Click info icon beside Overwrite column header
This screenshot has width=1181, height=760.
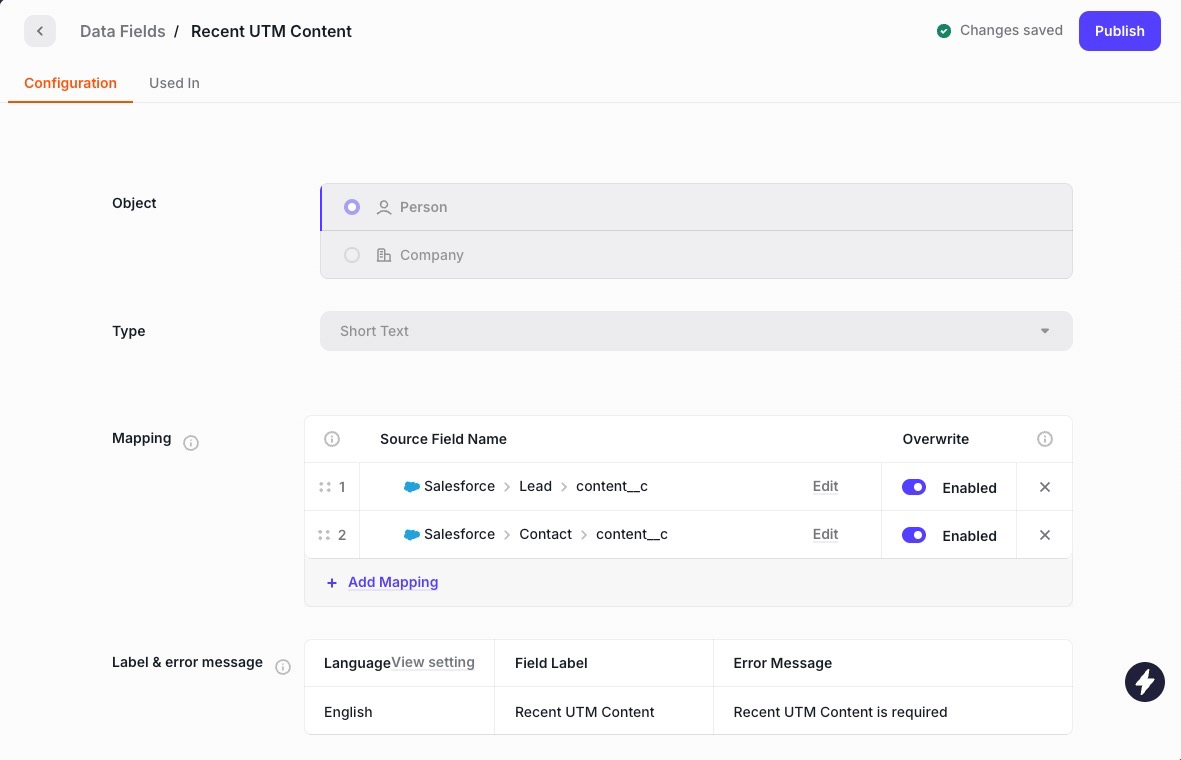click(1045, 439)
